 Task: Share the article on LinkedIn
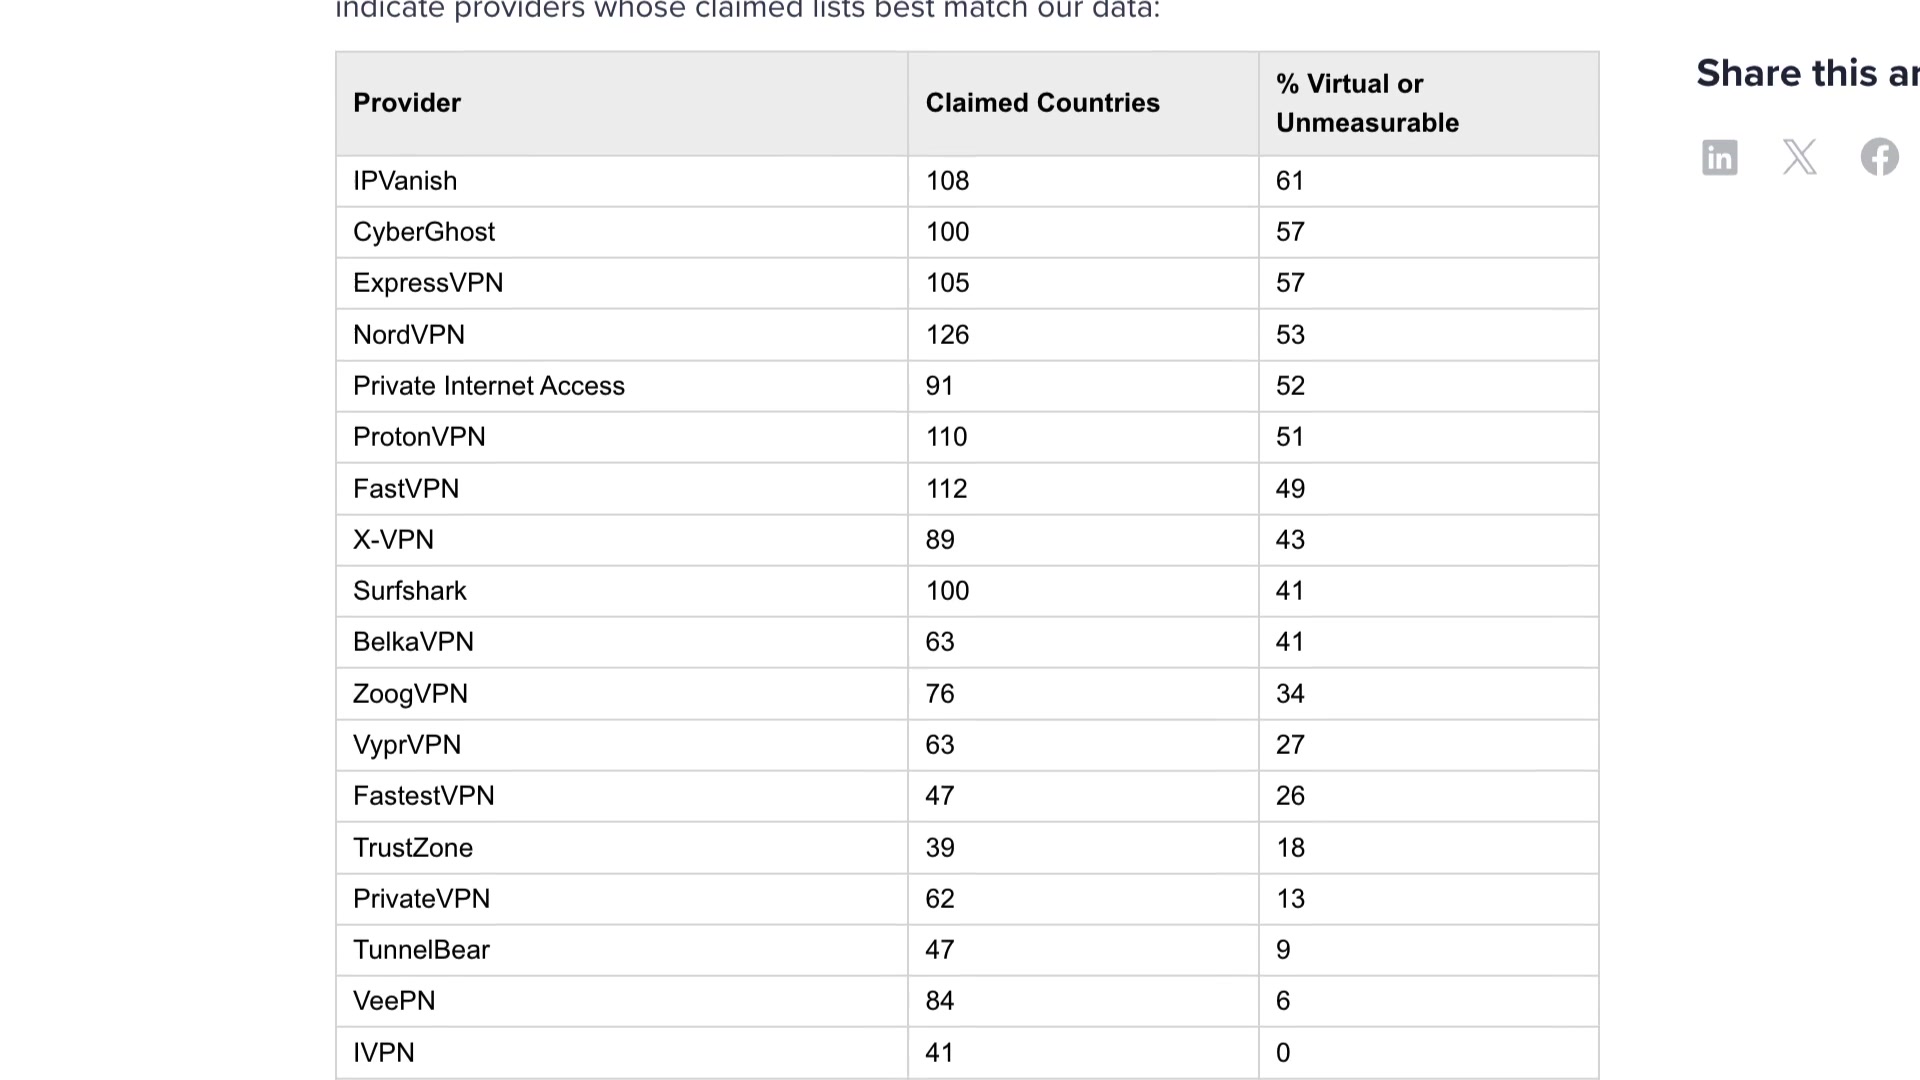click(1719, 157)
